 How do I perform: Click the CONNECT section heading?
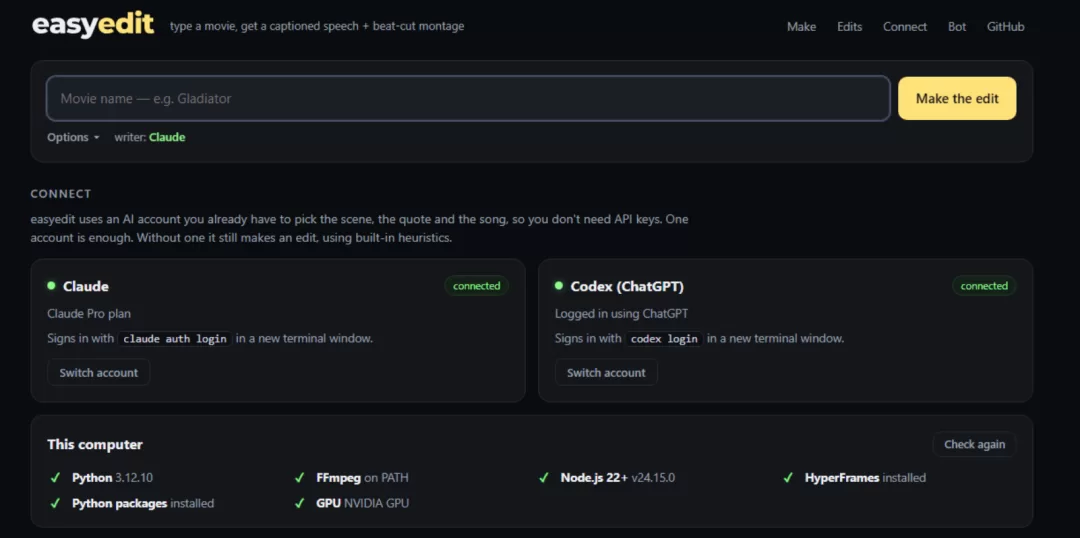click(61, 194)
